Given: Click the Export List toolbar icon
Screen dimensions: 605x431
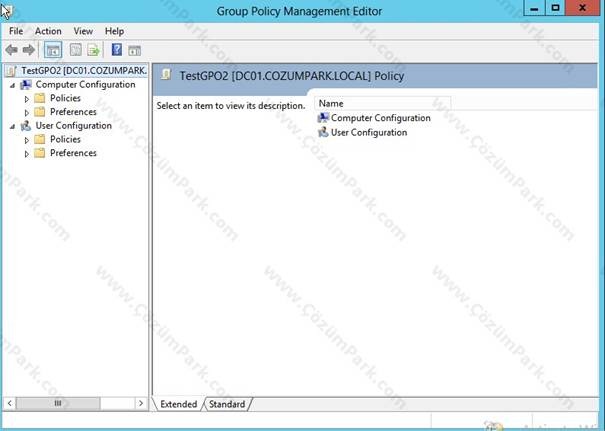Looking at the screenshot, I should click(x=93, y=50).
